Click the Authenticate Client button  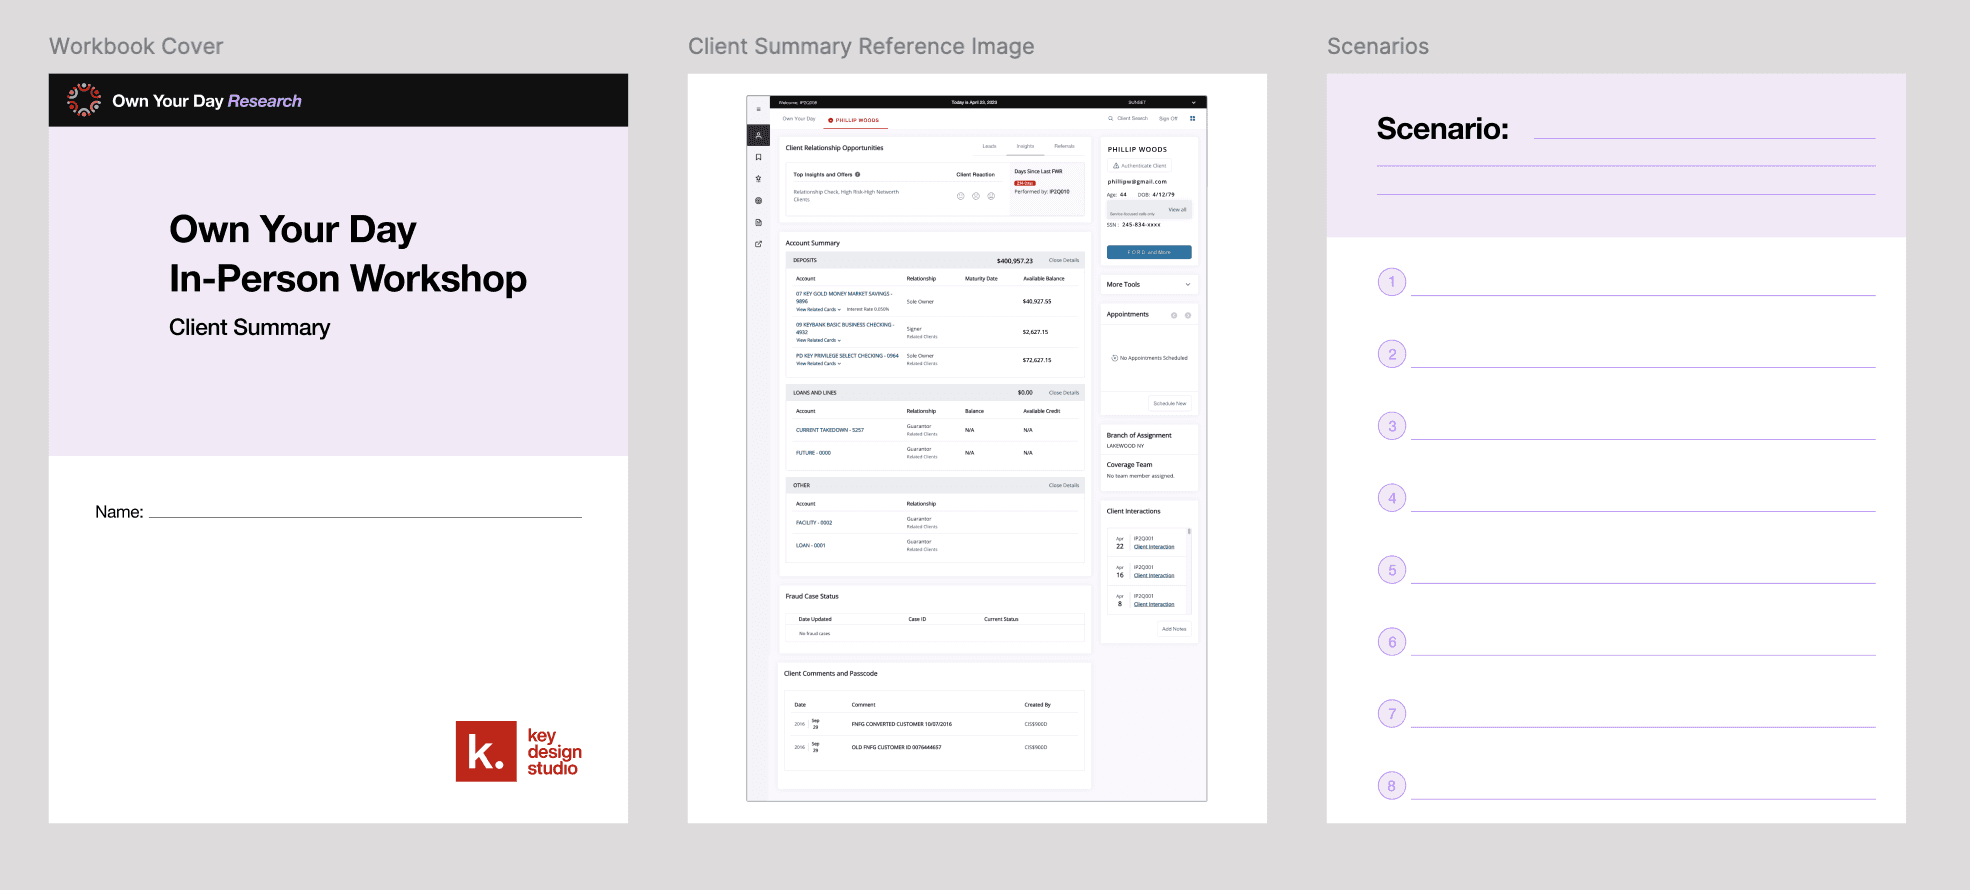click(1140, 166)
